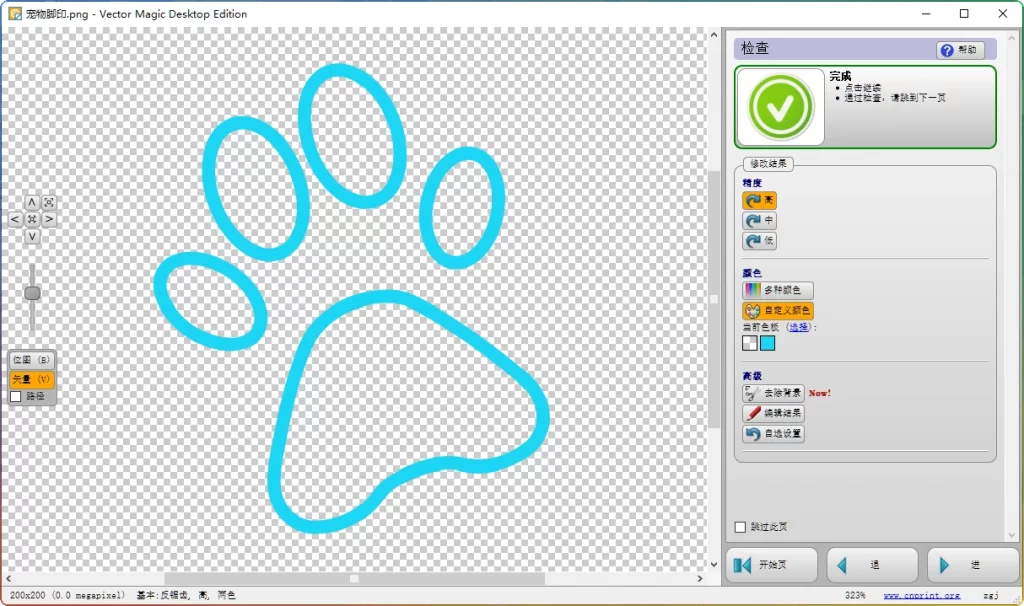Click the cyan color swatch in palette
The image size is (1024, 606).
(x=767, y=343)
